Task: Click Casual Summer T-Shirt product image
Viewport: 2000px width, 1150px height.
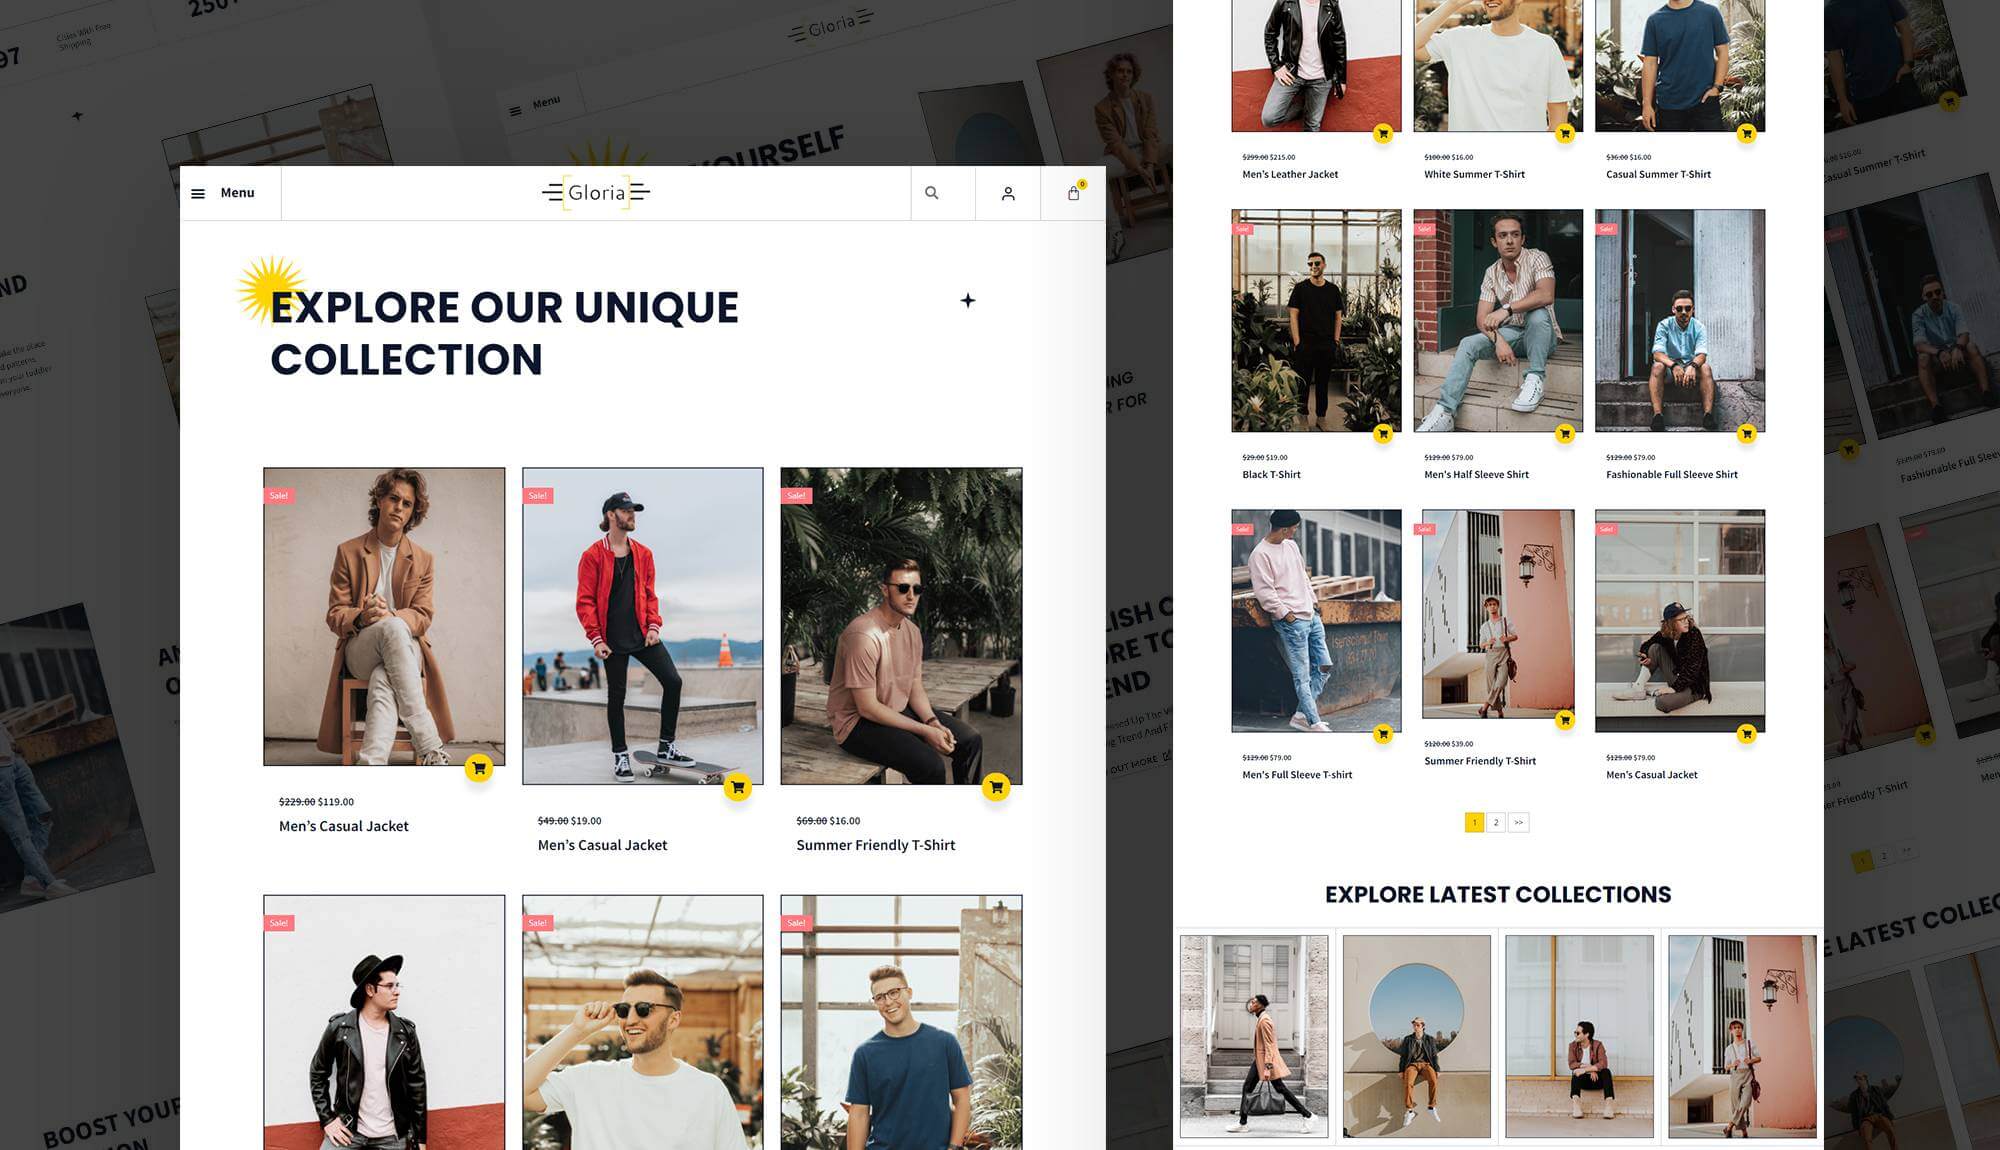Action: (1680, 65)
